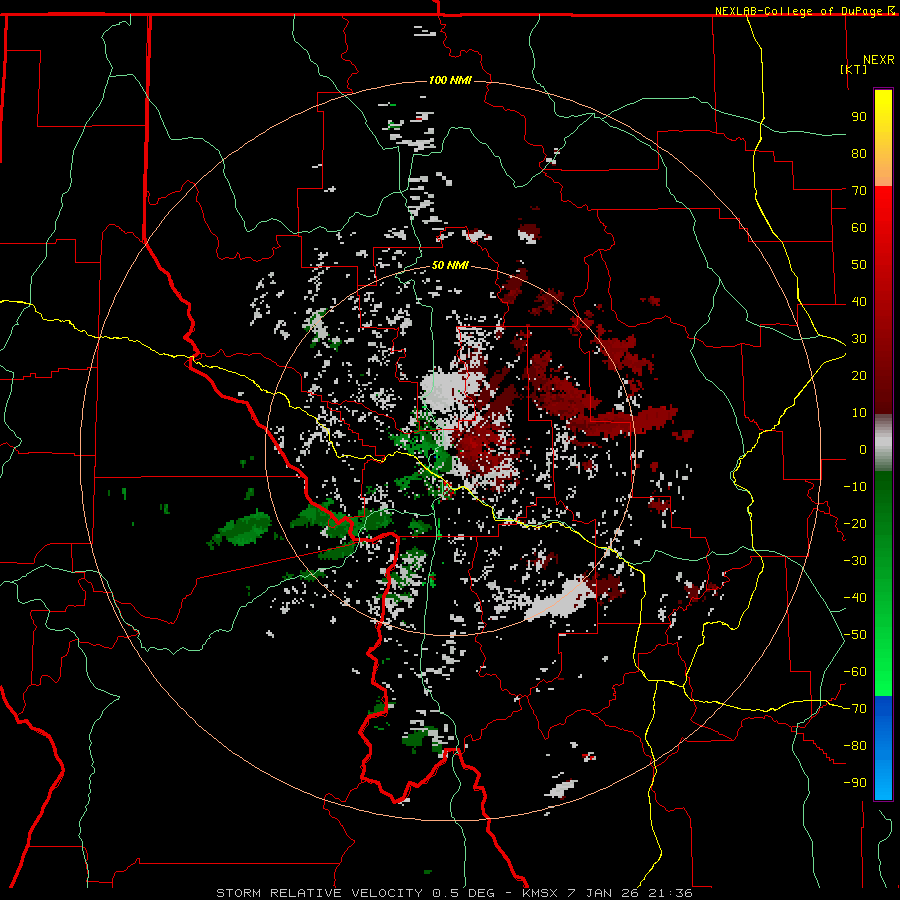Click the 30 value on velocity scale

tap(859, 339)
